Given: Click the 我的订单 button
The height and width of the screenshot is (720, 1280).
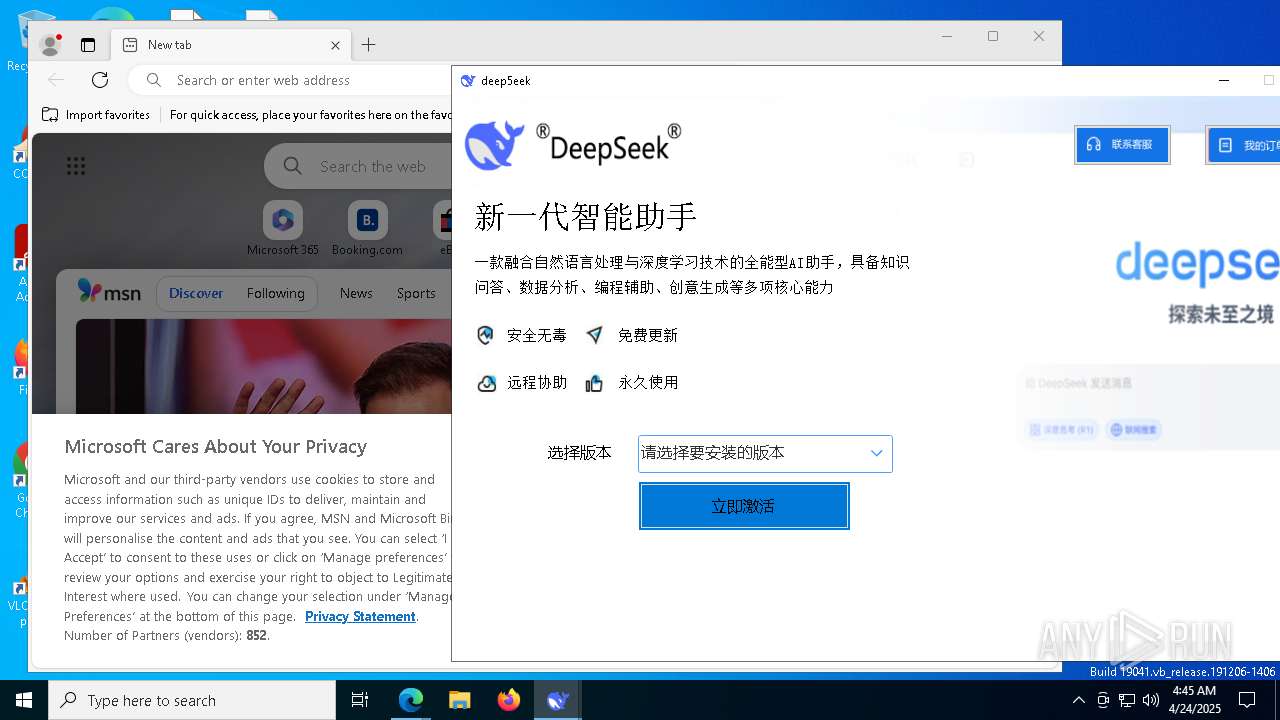Looking at the screenshot, I should pyautogui.click(x=1244, y=145).
